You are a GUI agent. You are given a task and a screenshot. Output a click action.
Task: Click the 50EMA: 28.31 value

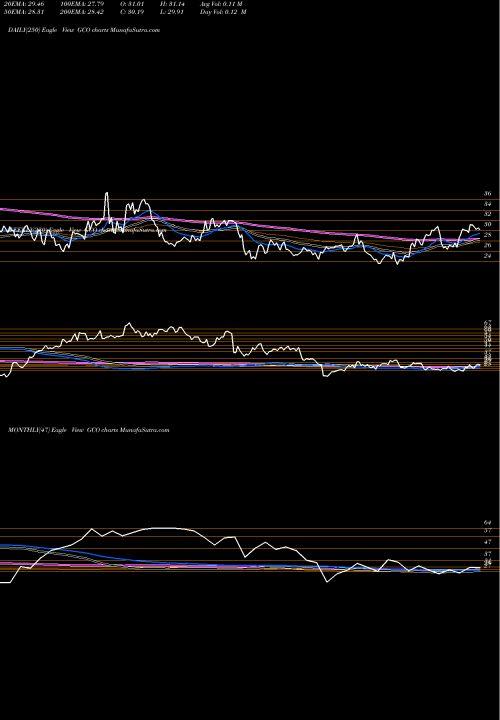click(x=22, y=12)
